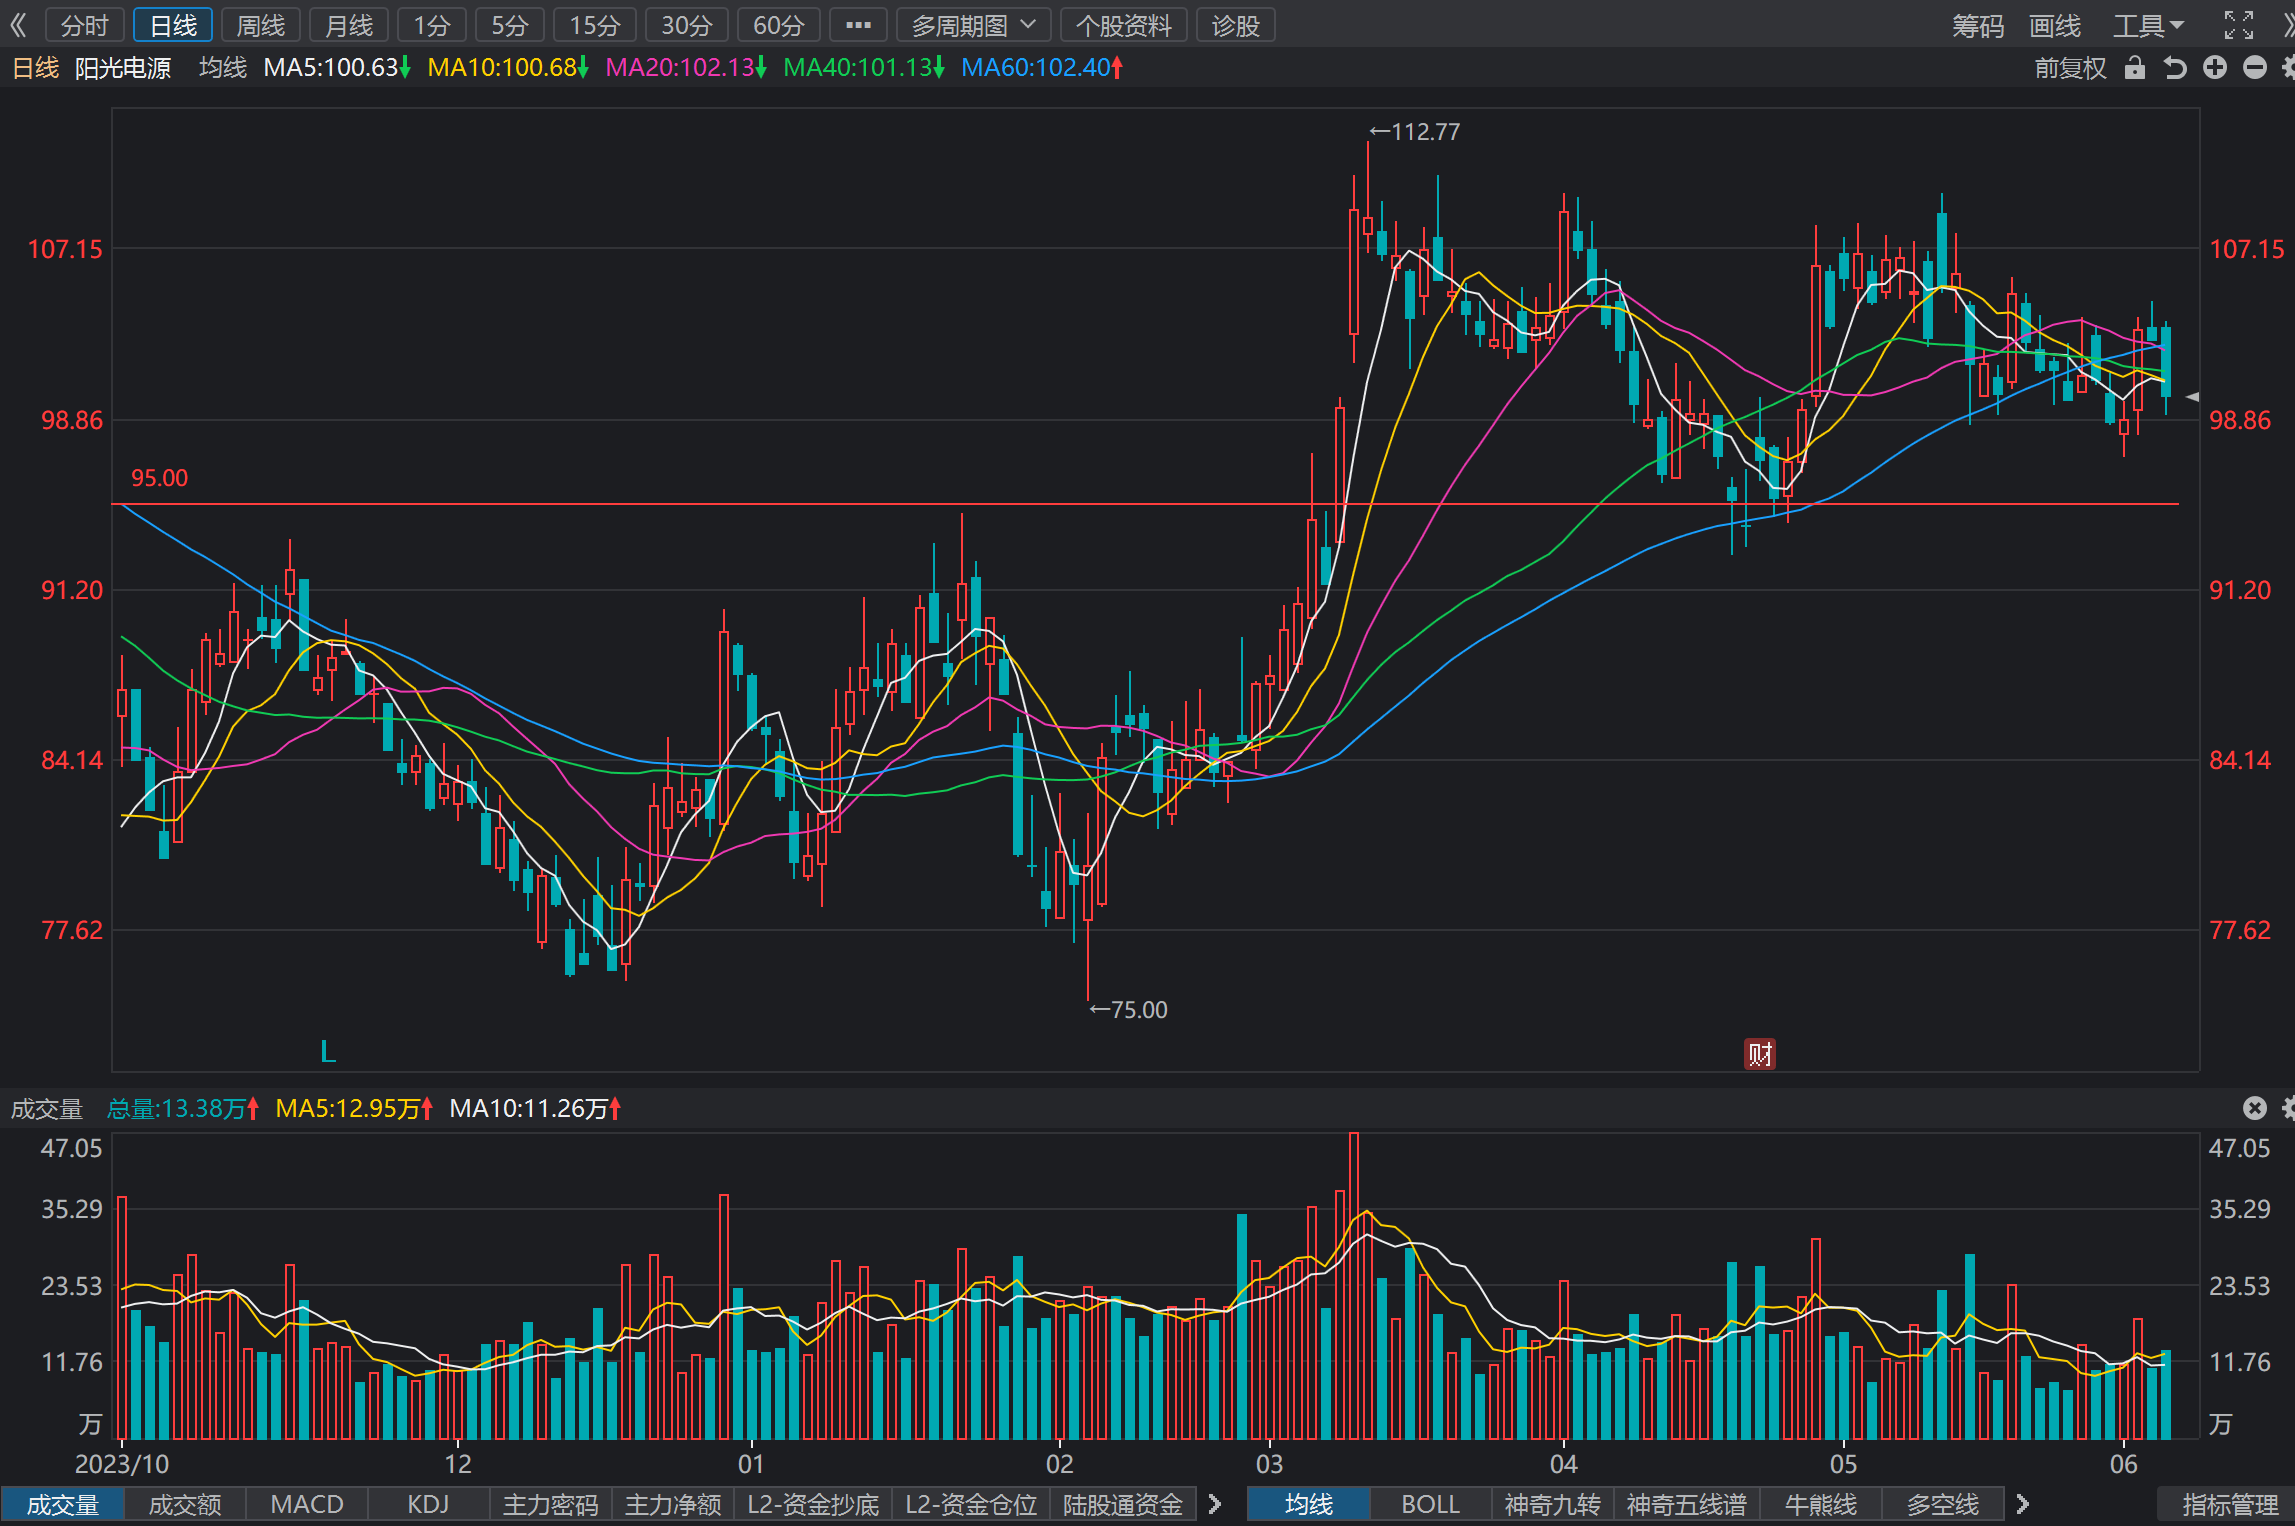The image size is (2295, 1526).
Task: Show more main indicators arrow after 多空线
Action: [x=2023, y=1505]
